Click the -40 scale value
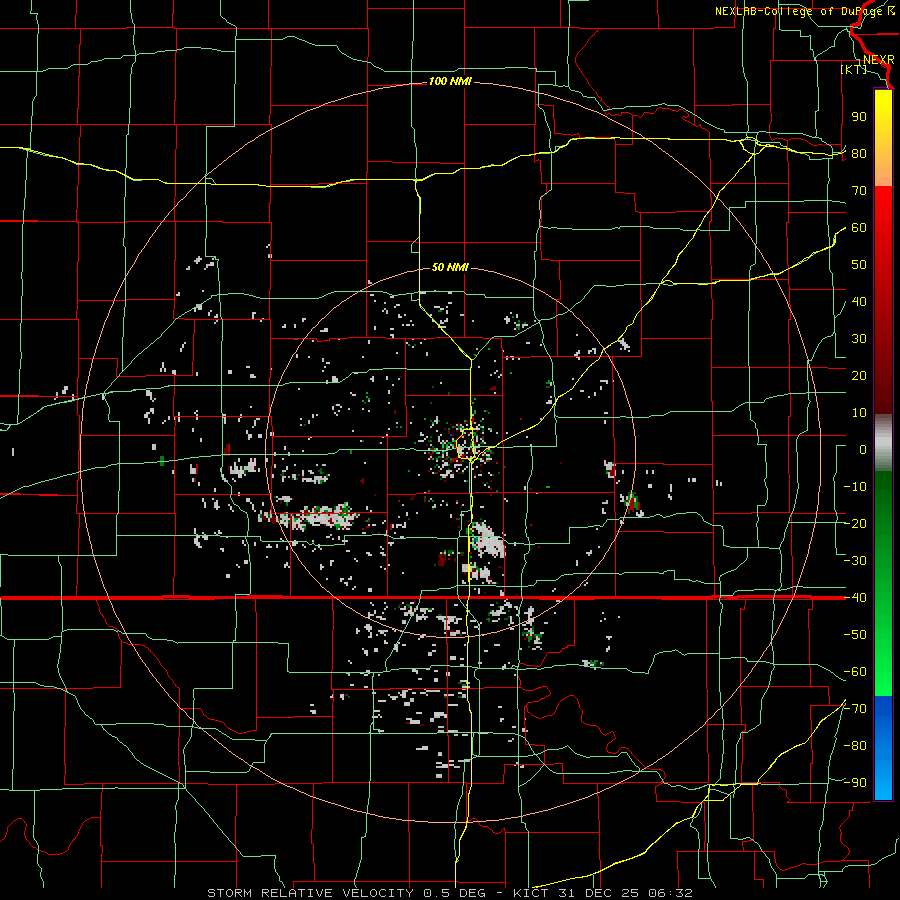Viewport: 900px width, 900px height. pyautogui.click(x=855, y=598)
